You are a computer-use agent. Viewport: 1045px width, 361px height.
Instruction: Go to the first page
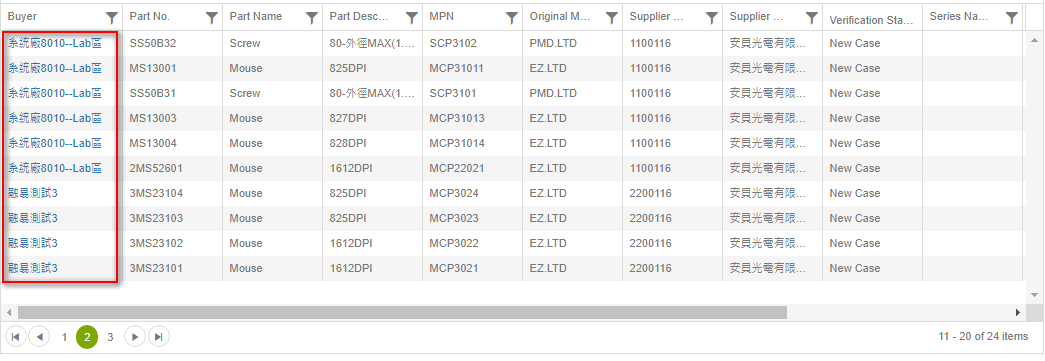click(15, 337)
